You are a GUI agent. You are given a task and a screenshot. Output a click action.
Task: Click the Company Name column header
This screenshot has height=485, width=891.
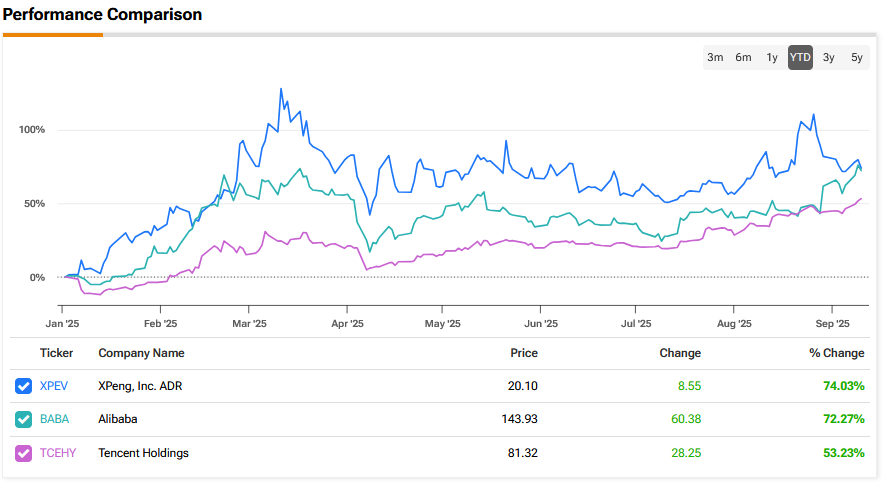[141, 353]
